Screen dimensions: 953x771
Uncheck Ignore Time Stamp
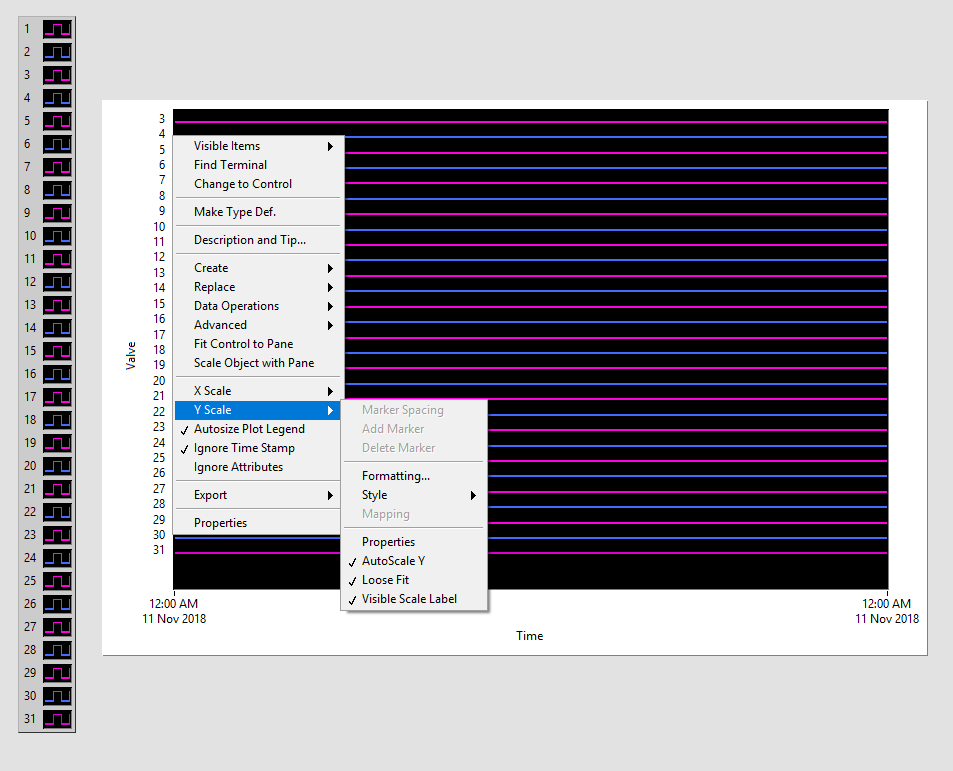coord(257,448)
